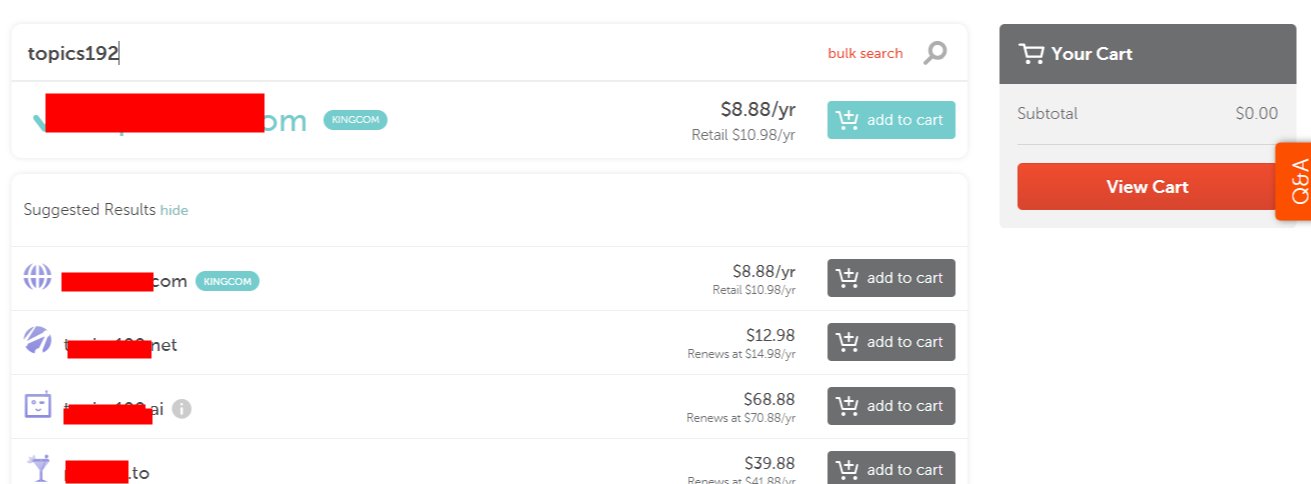Add the .net domain to cart

(891, 342)
